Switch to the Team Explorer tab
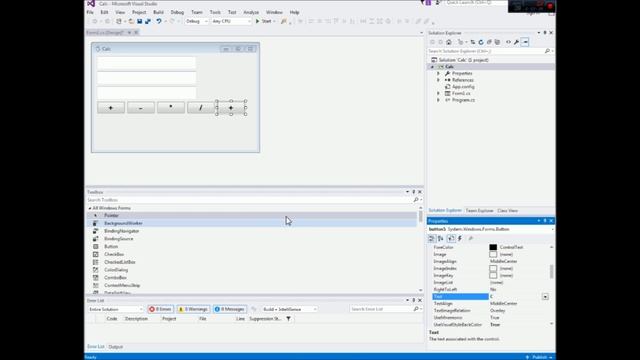The width and height of the screenshot is (640, 360). click(x=479, y=211)
